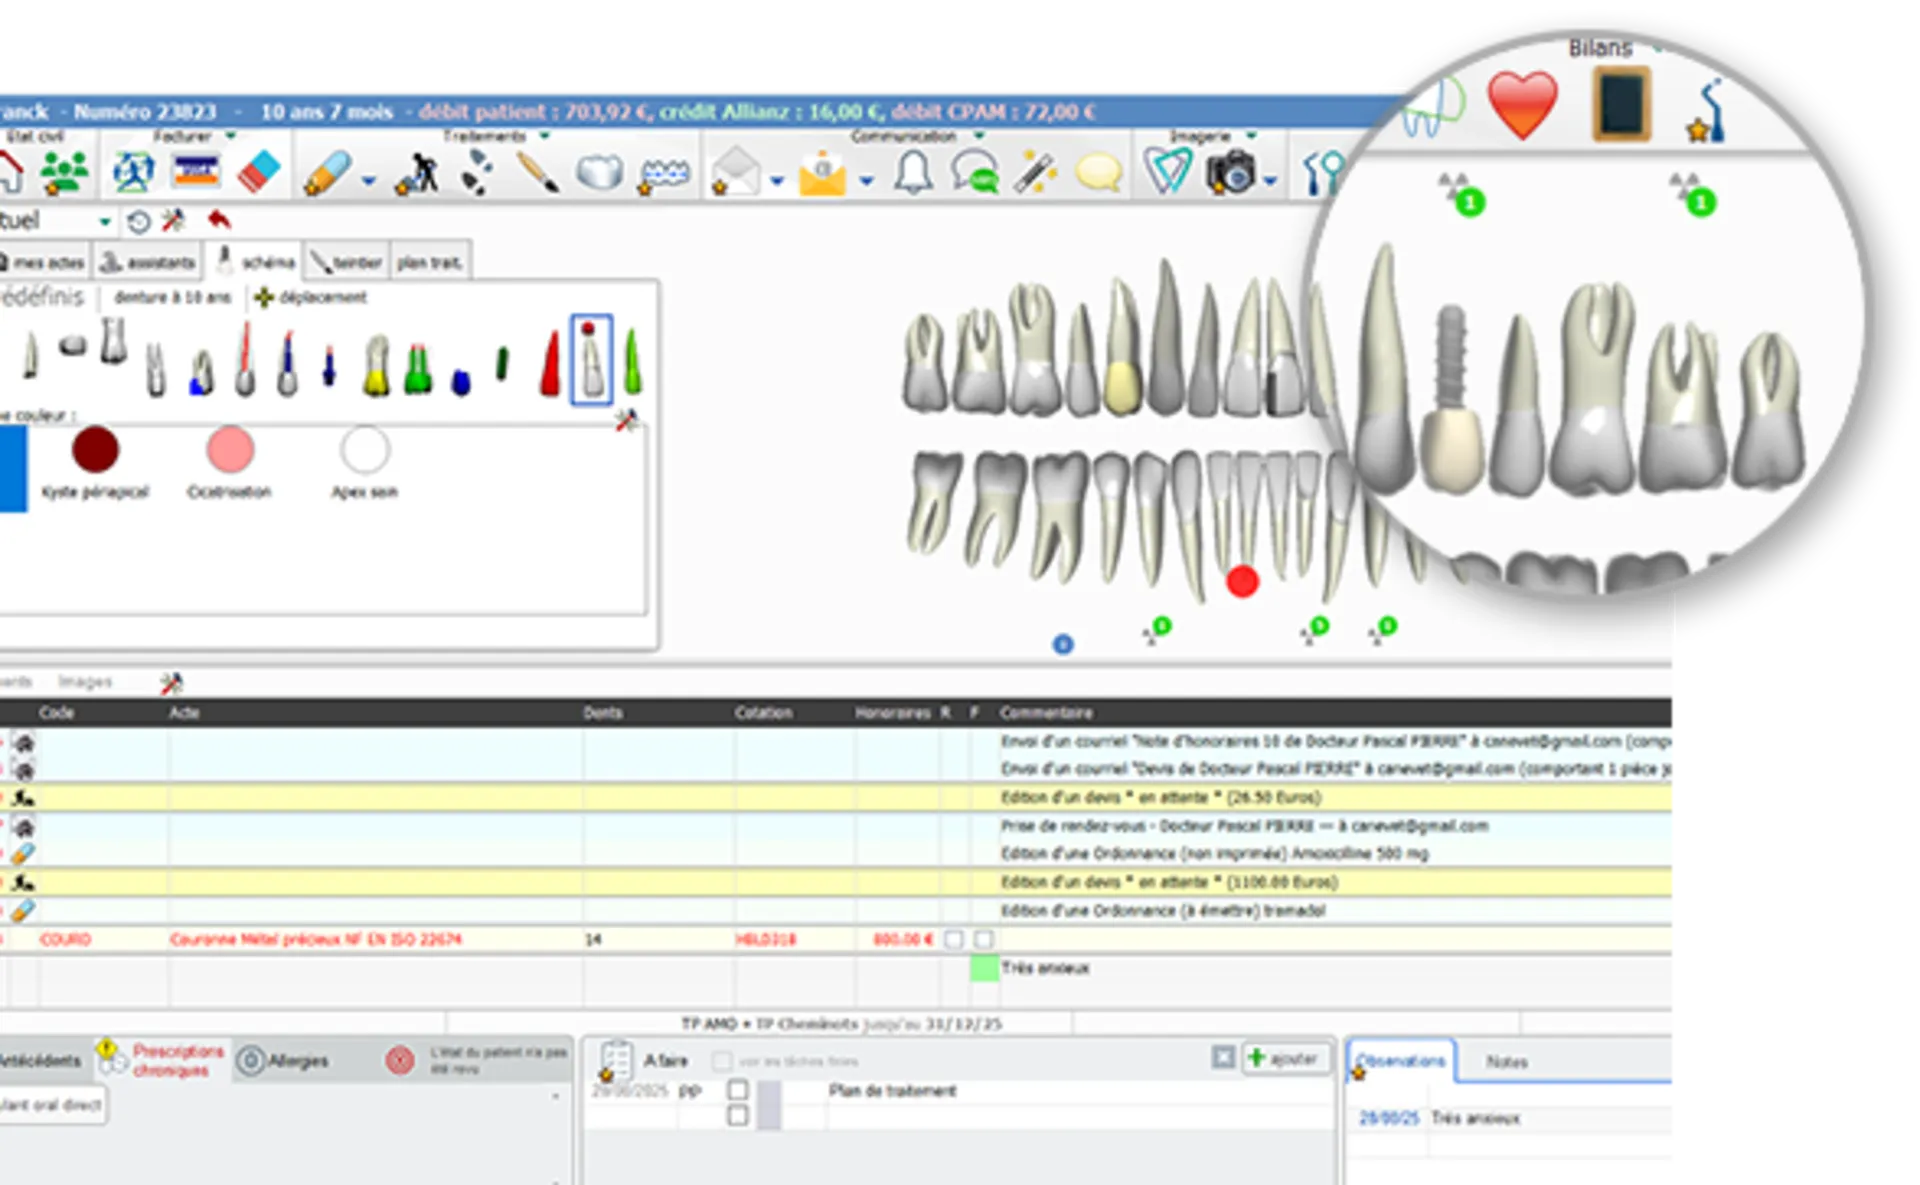Switch to the plan trait. tab
This screenshot has height=1185, width=1920.
429,262
